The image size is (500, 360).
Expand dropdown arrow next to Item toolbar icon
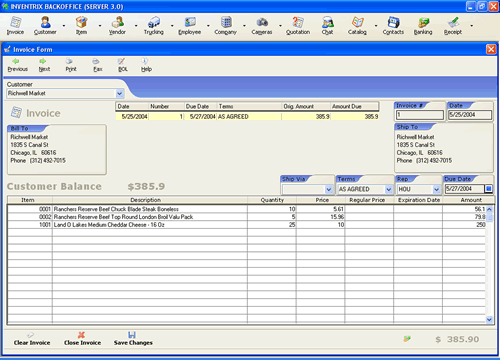tap(100, 26)
